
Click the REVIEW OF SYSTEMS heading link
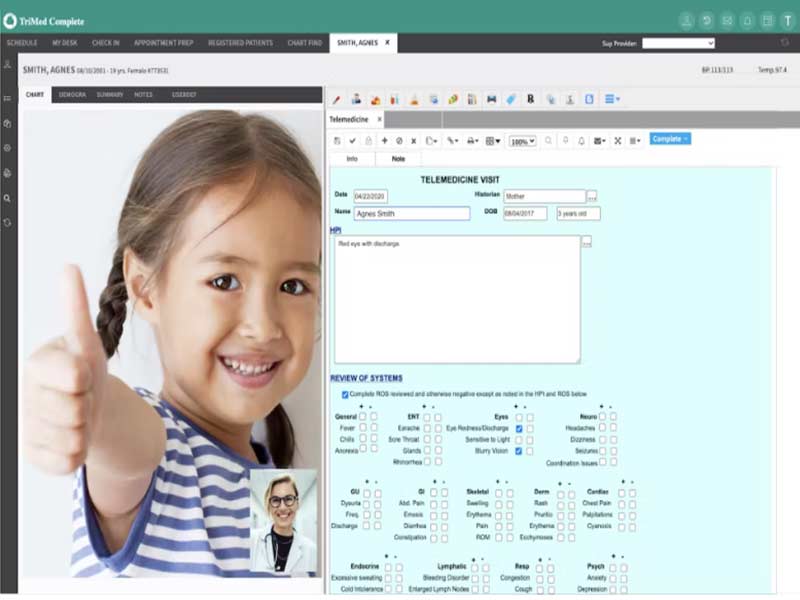[x=366, y=378]
